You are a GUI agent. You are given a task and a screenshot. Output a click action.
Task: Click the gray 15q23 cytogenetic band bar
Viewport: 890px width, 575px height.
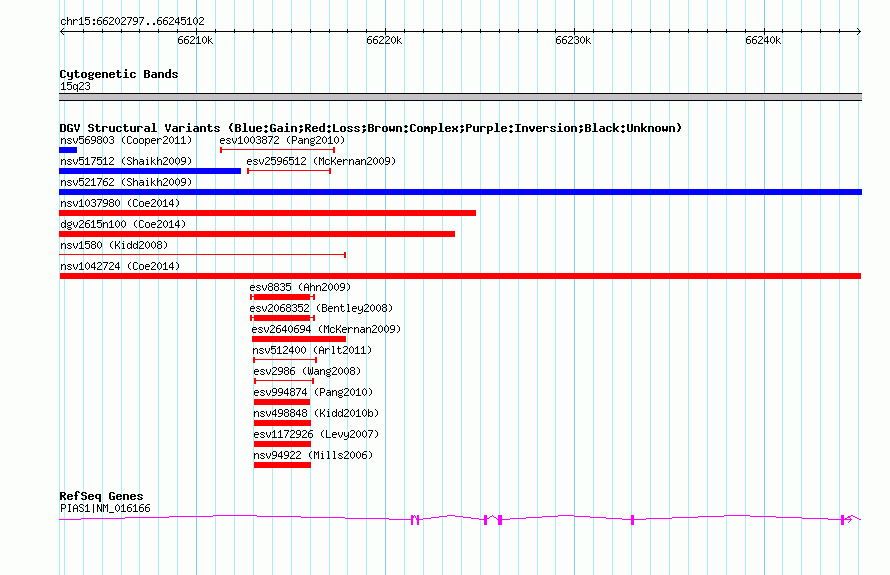(x=460, y=97)
